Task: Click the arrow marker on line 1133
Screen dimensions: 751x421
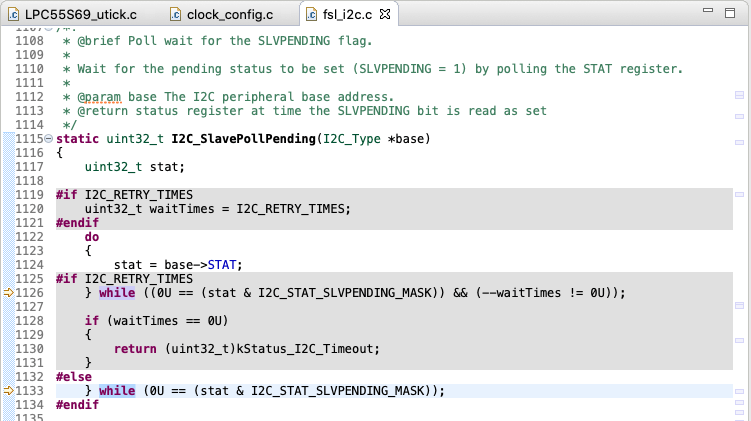Action: (x=8, y=390)
